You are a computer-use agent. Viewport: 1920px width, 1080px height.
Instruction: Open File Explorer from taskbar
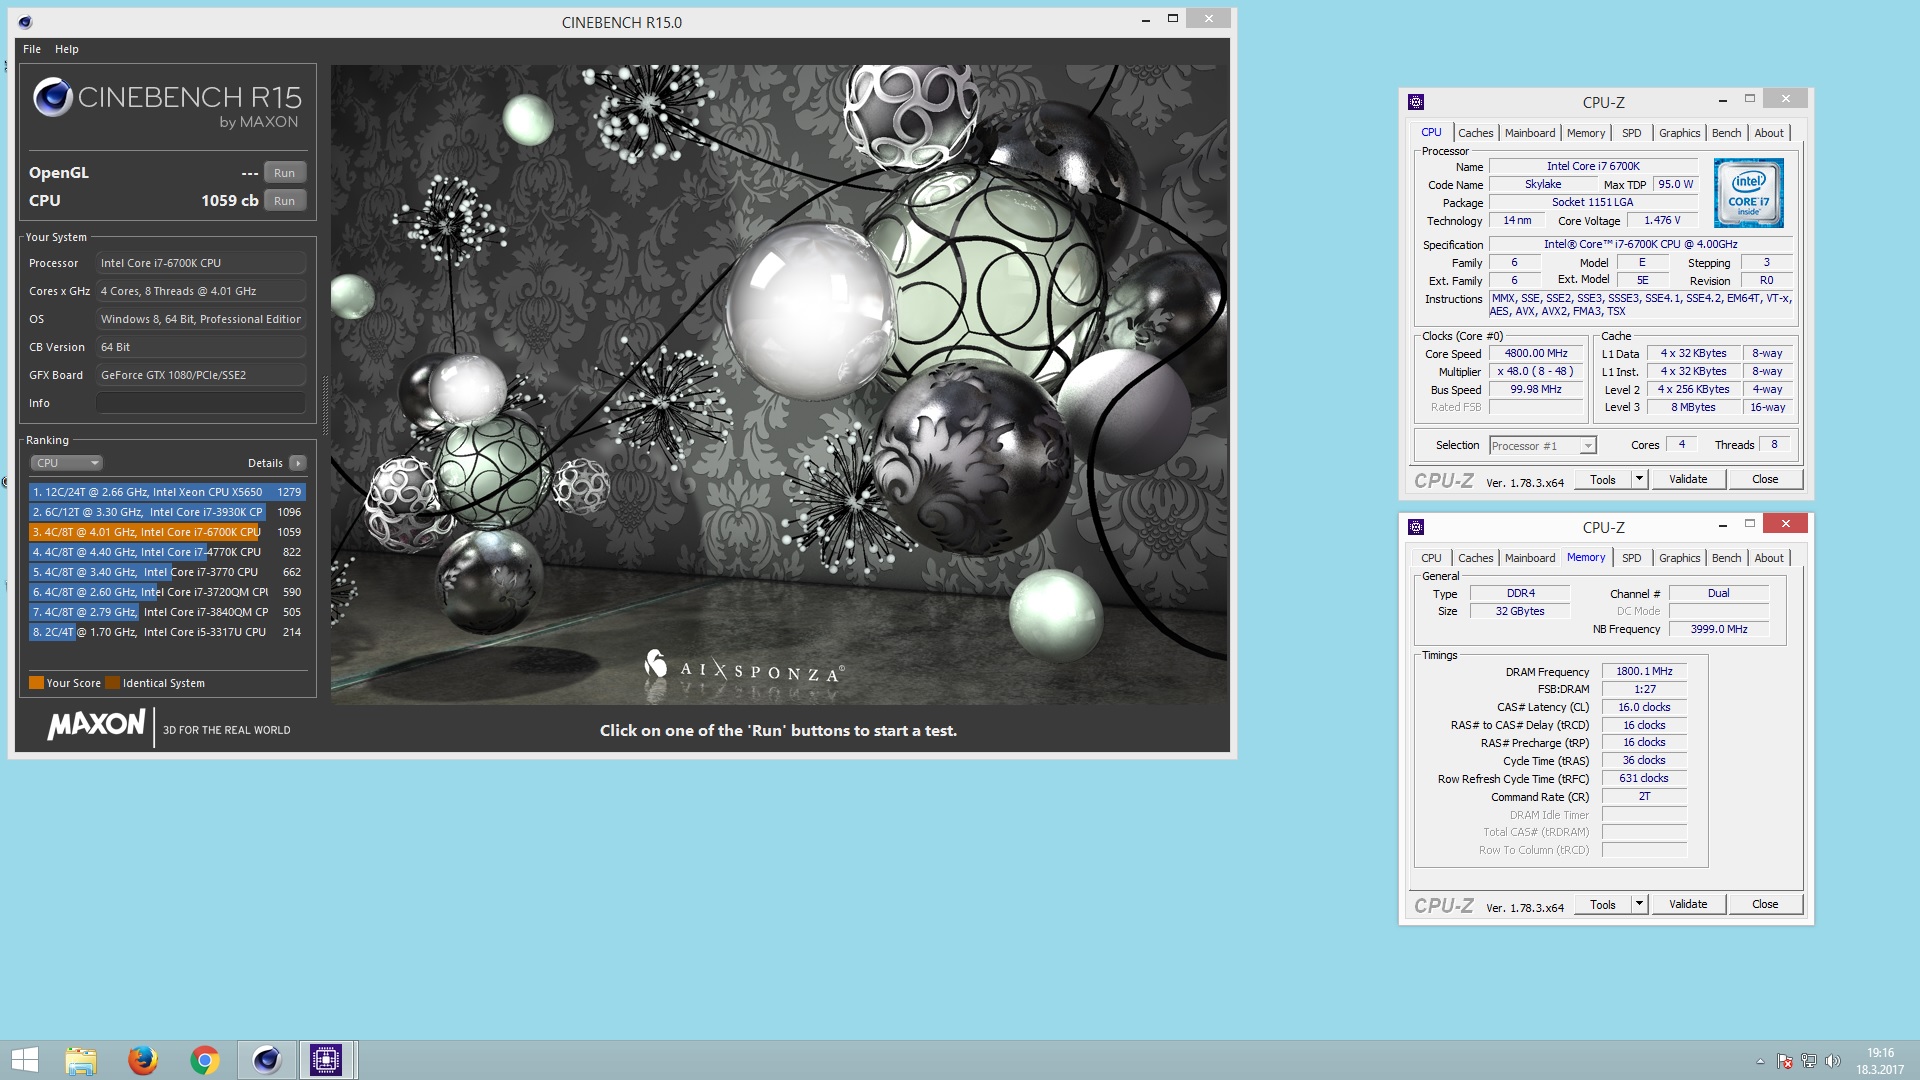[x=81, y=1060]
